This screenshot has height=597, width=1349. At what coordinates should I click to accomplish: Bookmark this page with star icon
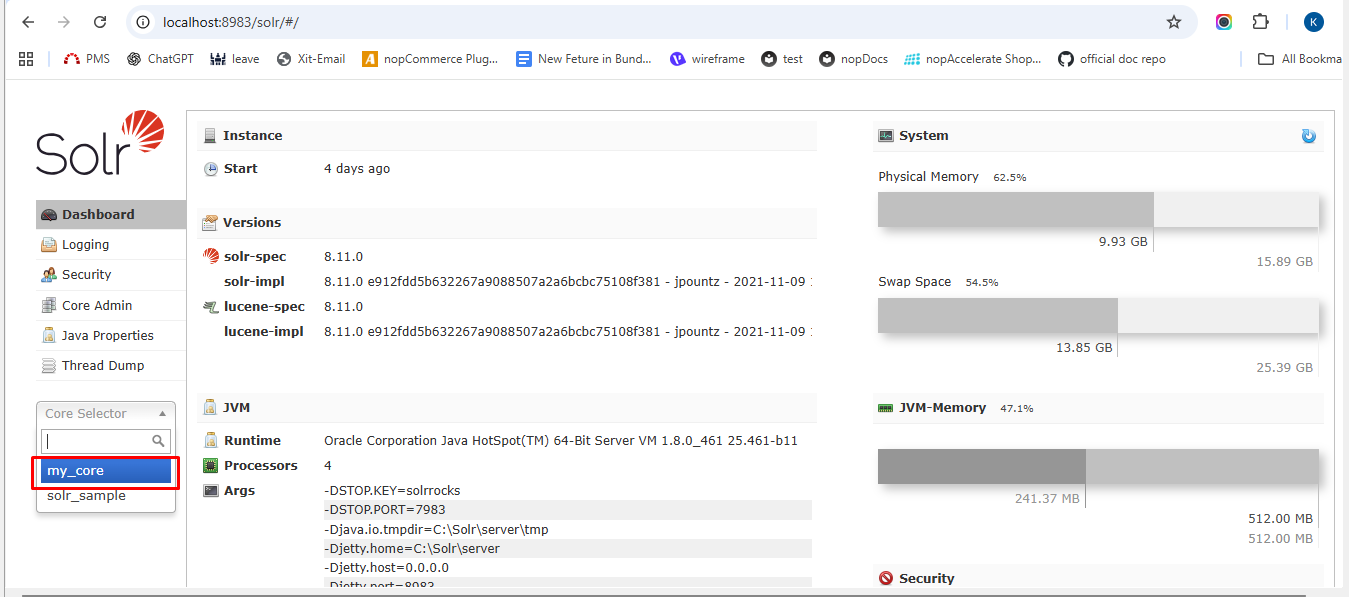1174,22
